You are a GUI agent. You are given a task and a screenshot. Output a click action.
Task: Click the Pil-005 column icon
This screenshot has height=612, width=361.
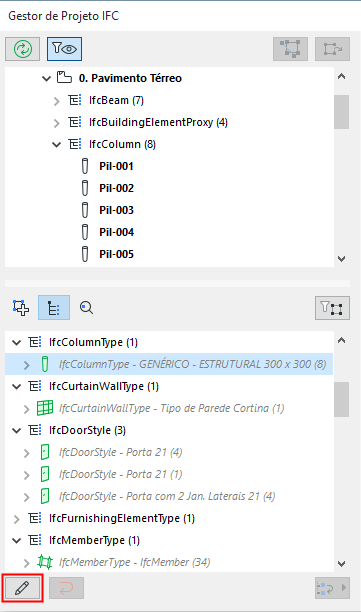(85, 254)
